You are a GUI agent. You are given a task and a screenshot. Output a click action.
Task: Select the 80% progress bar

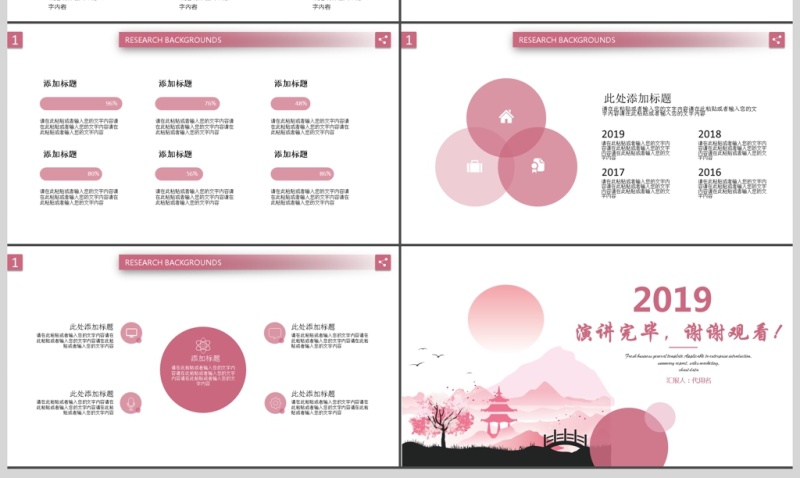[71, 174]
